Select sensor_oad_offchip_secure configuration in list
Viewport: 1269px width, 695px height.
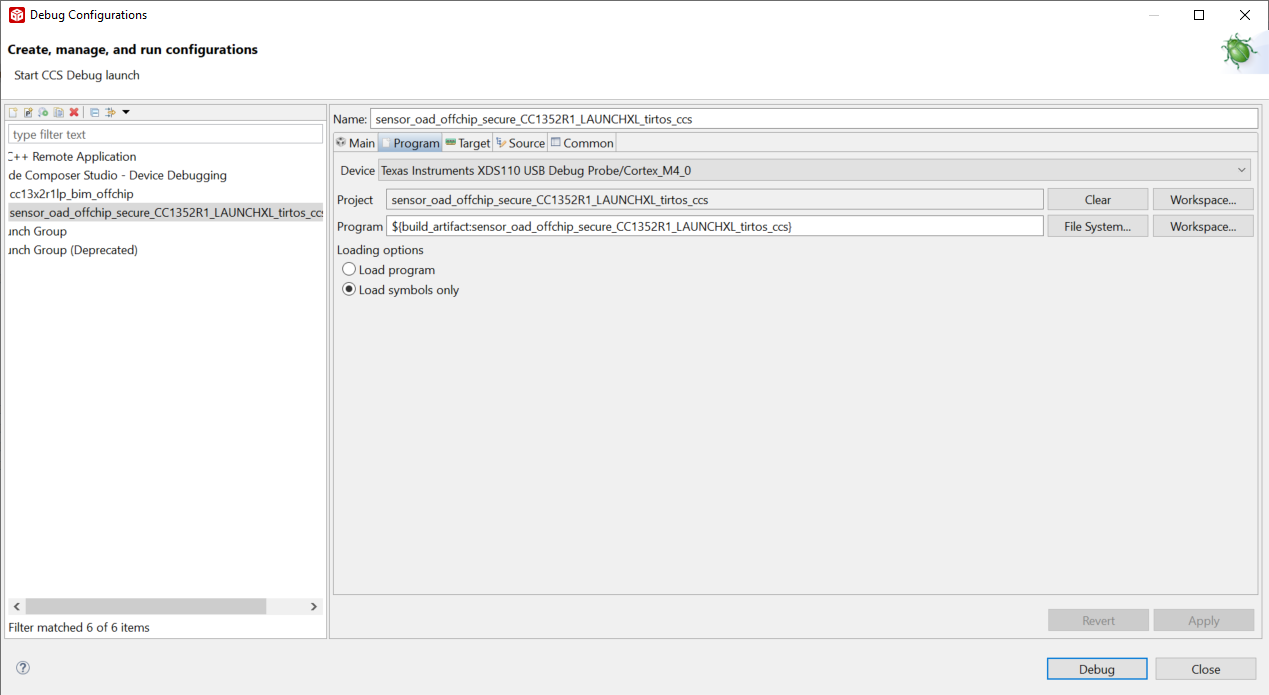pos(165,212)
